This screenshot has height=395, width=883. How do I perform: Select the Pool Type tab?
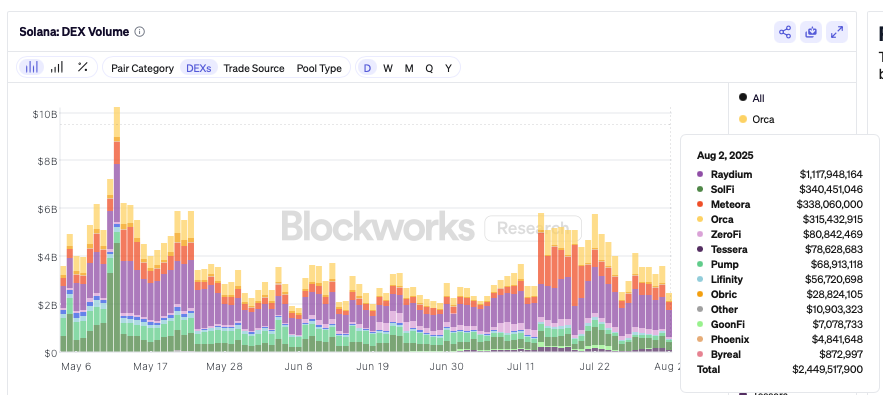click(x=319, y=68)
